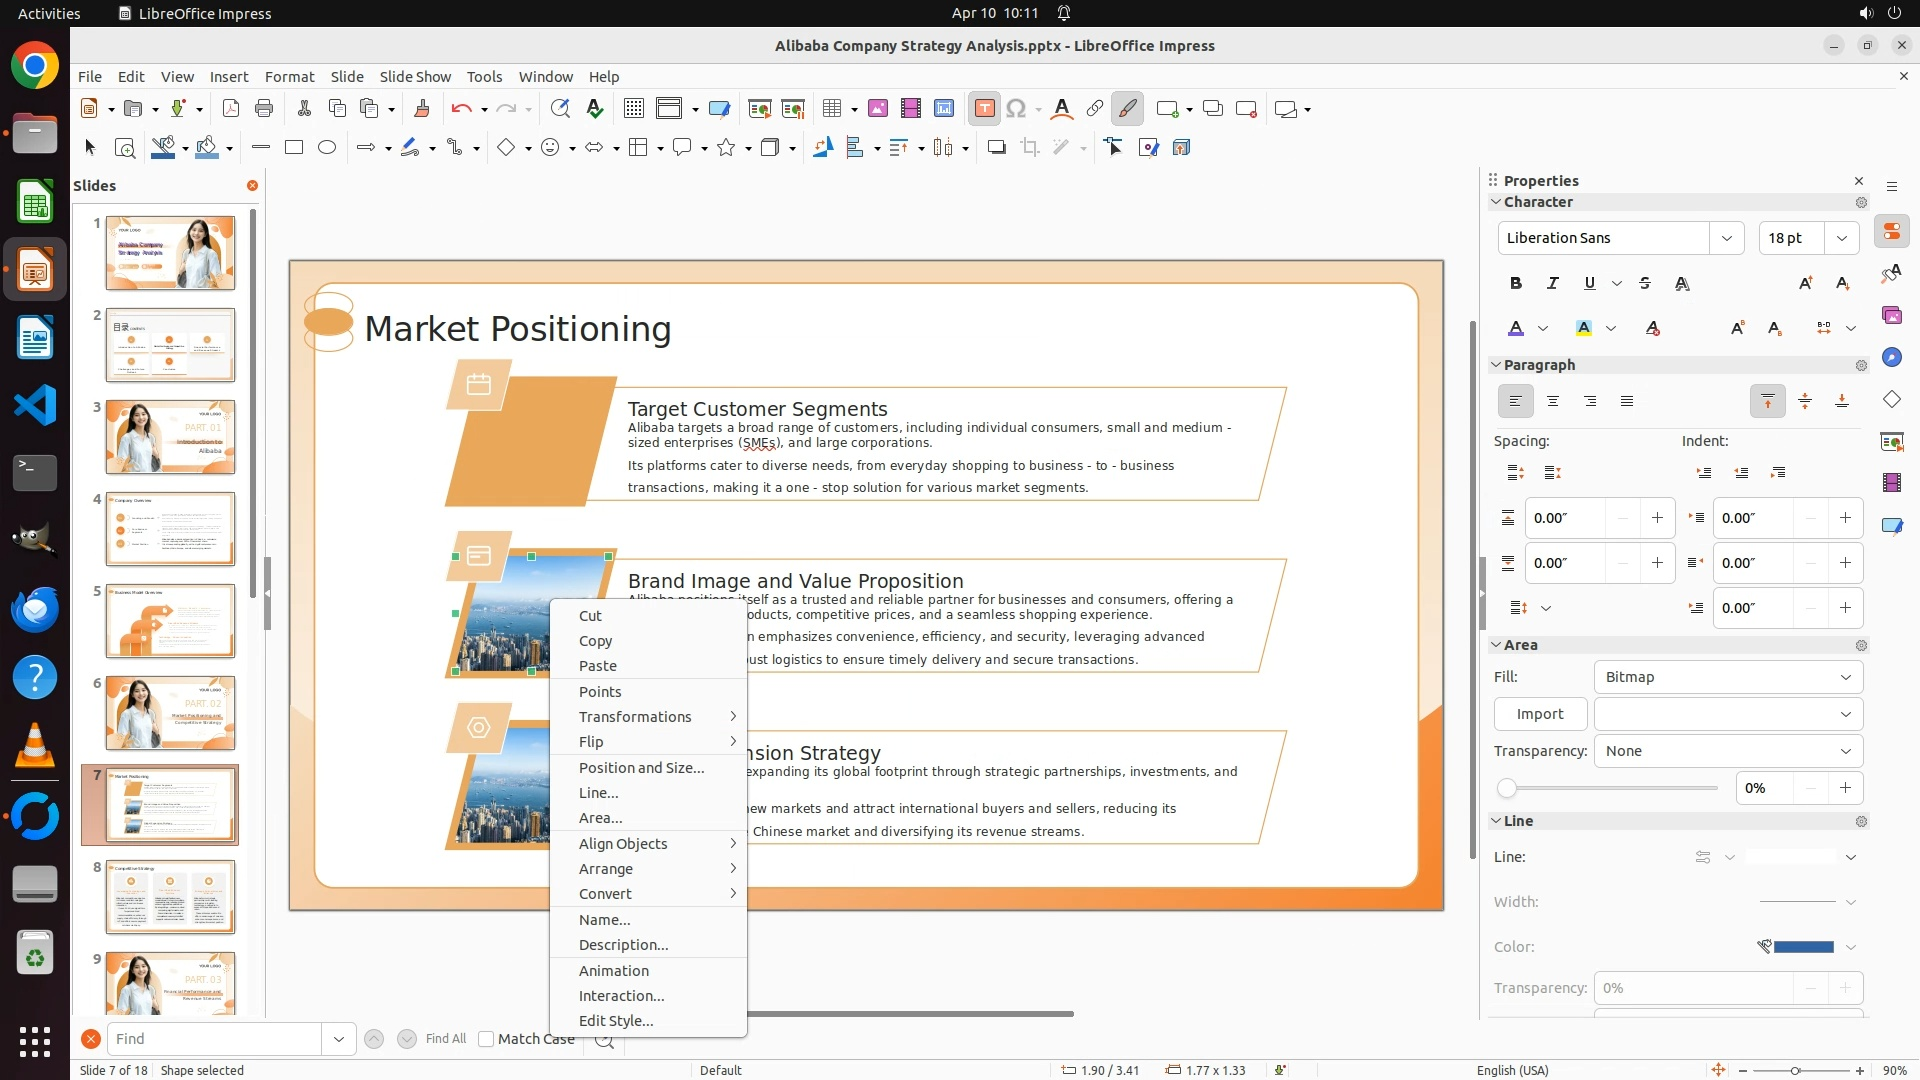The width and height of the screenshot is (1920, 1080).
Task: Click the Insert Table icon
Action: click(832, 109)
